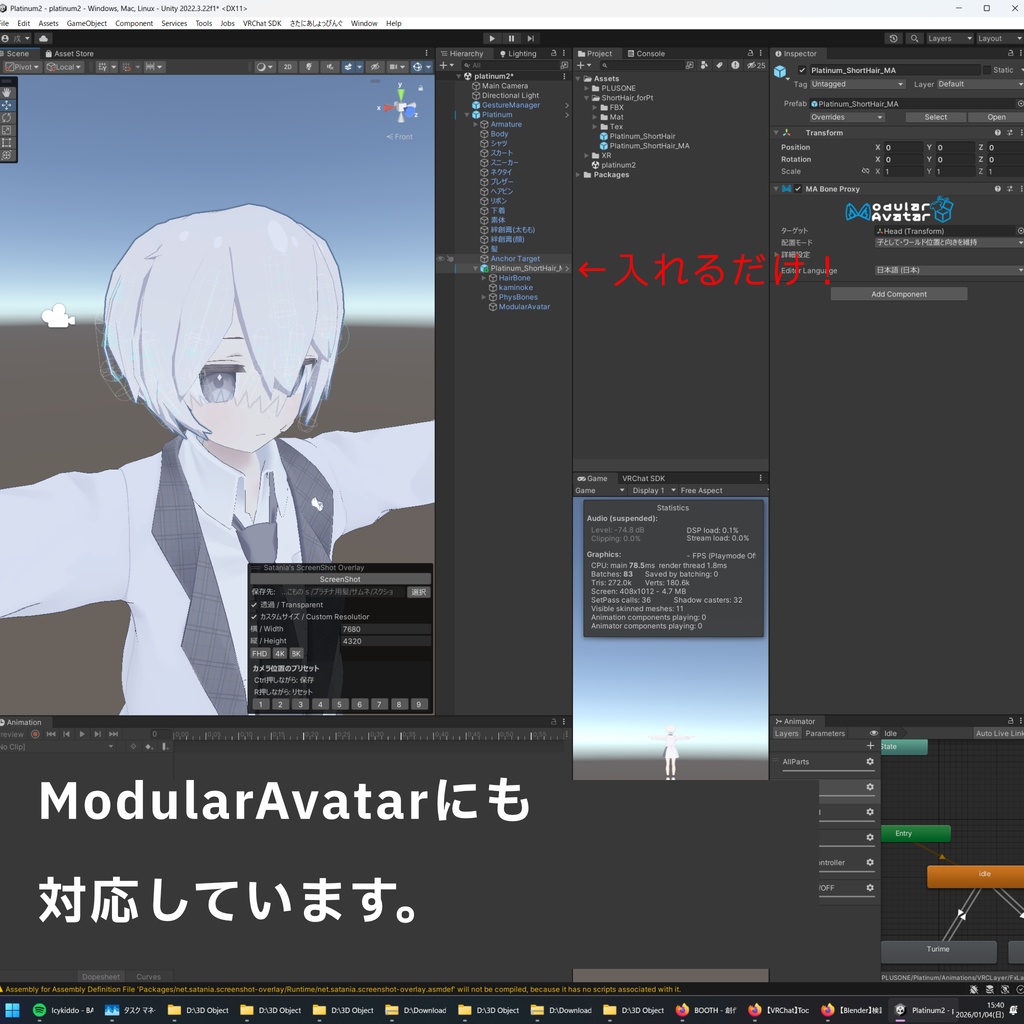Mute scene audio using the speaker toolbar icon

pos(329,66)
